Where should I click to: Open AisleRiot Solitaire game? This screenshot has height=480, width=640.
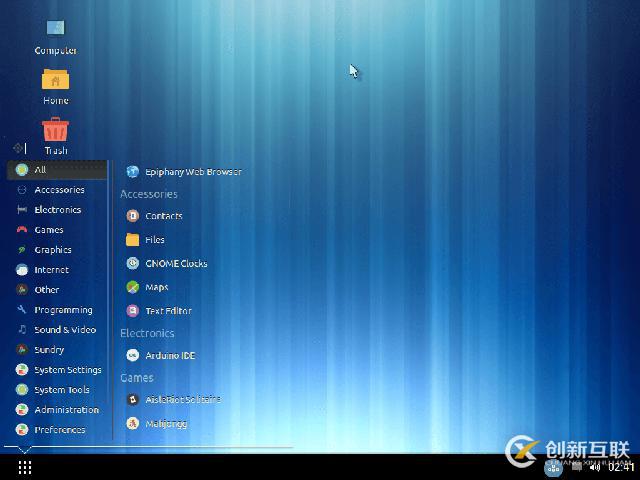pyautogui.click(x=181, y=399)
